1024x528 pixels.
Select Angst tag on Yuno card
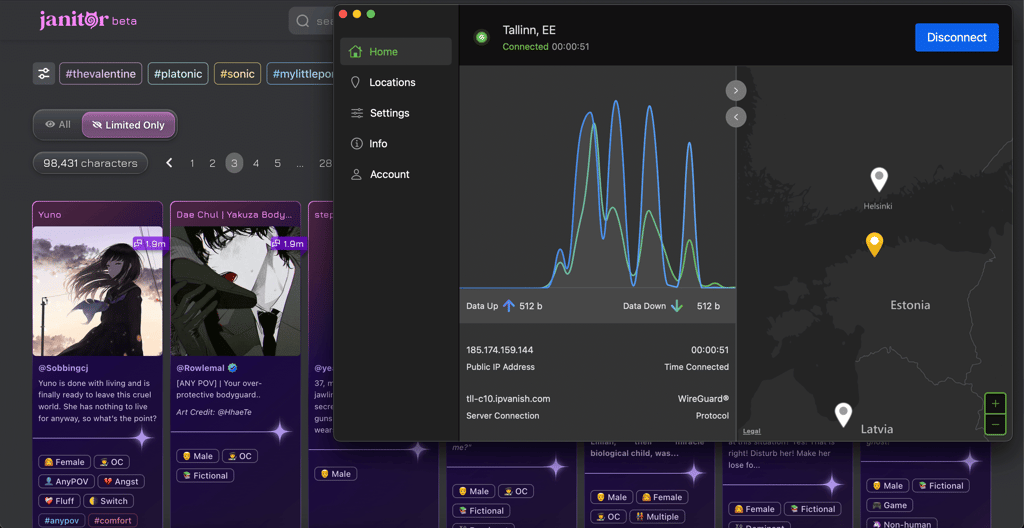(x=121, y=482)
